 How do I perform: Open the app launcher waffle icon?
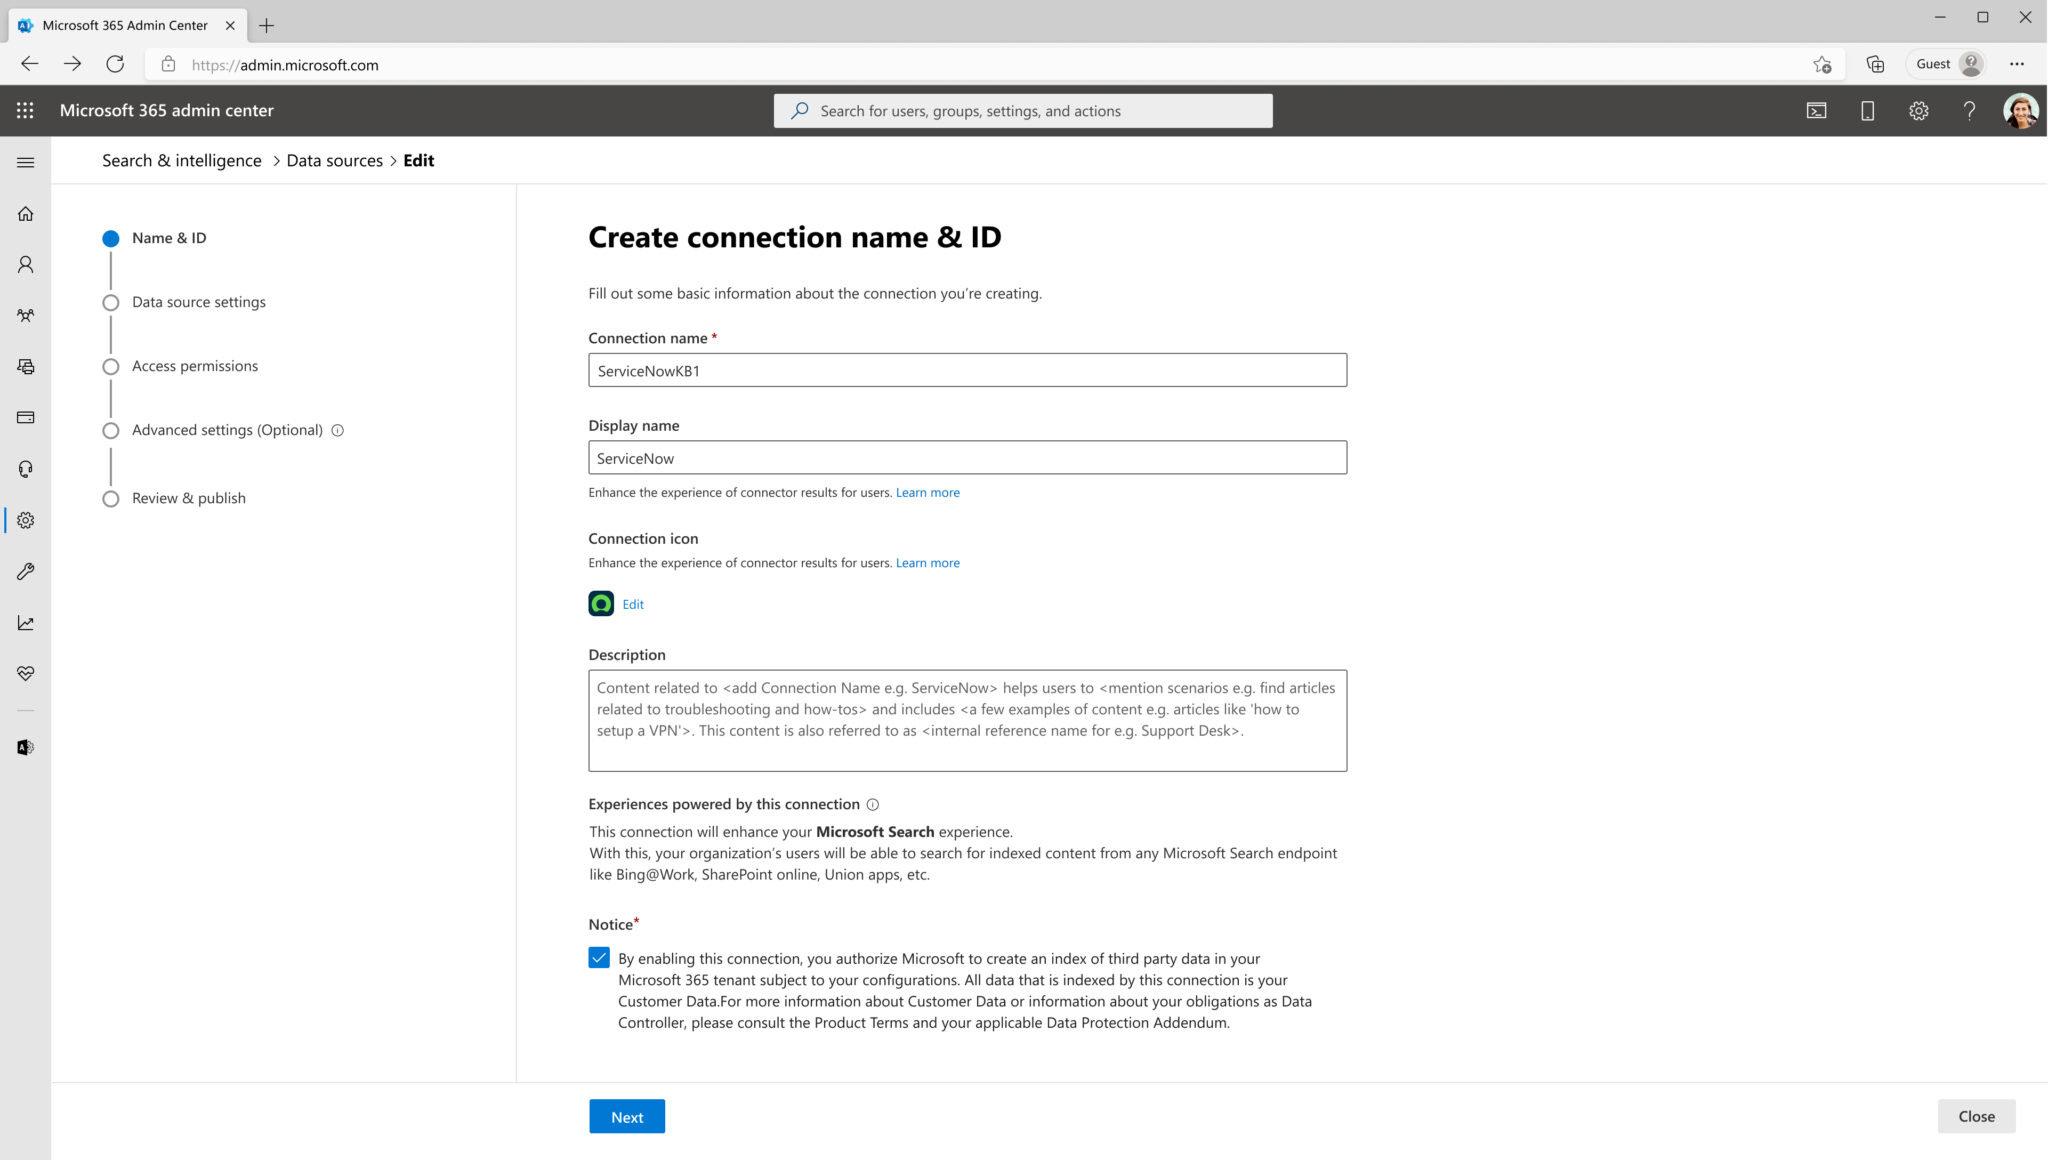coord(25,110)
